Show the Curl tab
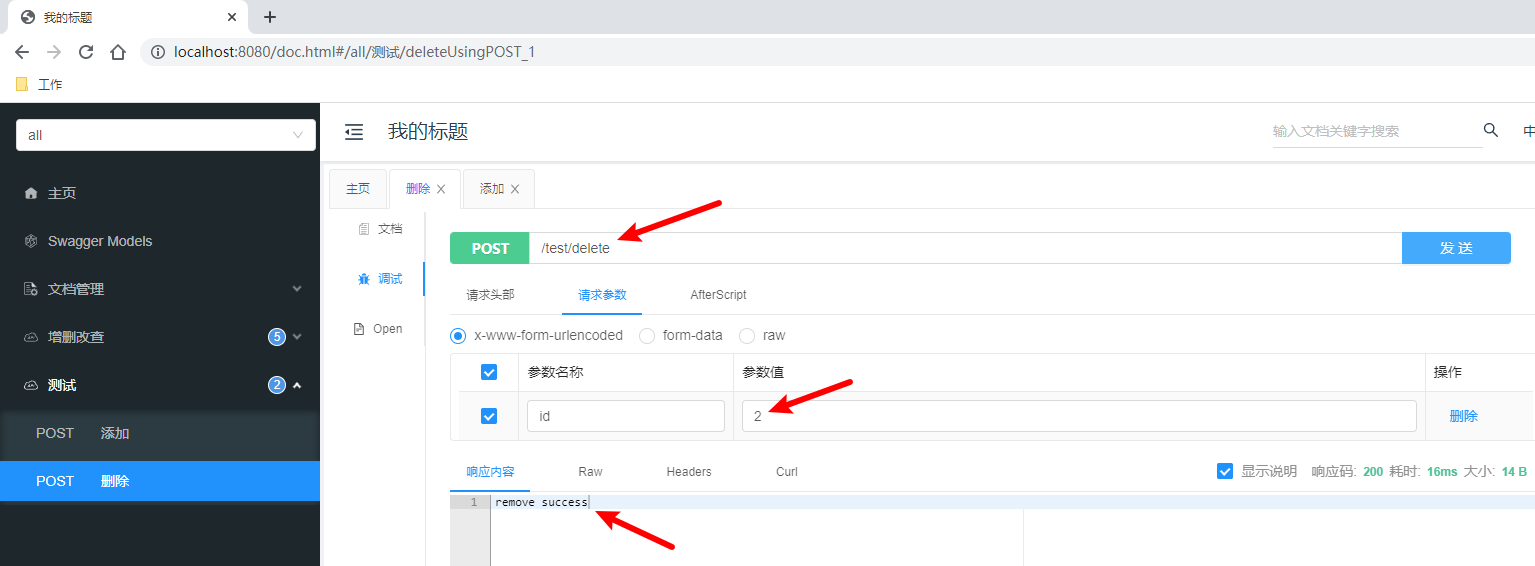Viewport: 1535px width, 566px height. (x=787, y=471)
